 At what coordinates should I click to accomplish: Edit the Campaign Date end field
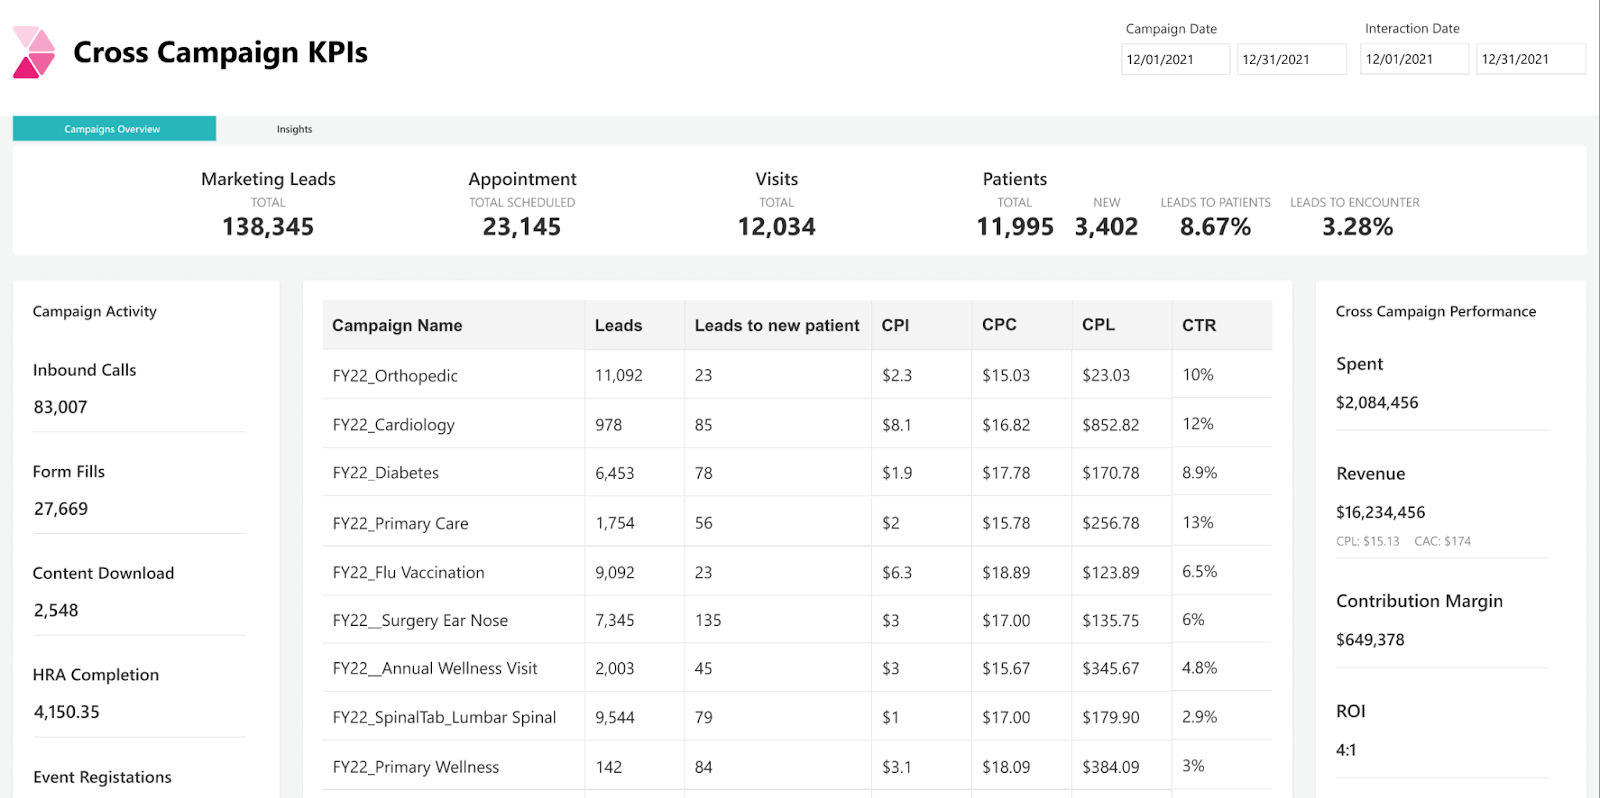[1290, 59]
